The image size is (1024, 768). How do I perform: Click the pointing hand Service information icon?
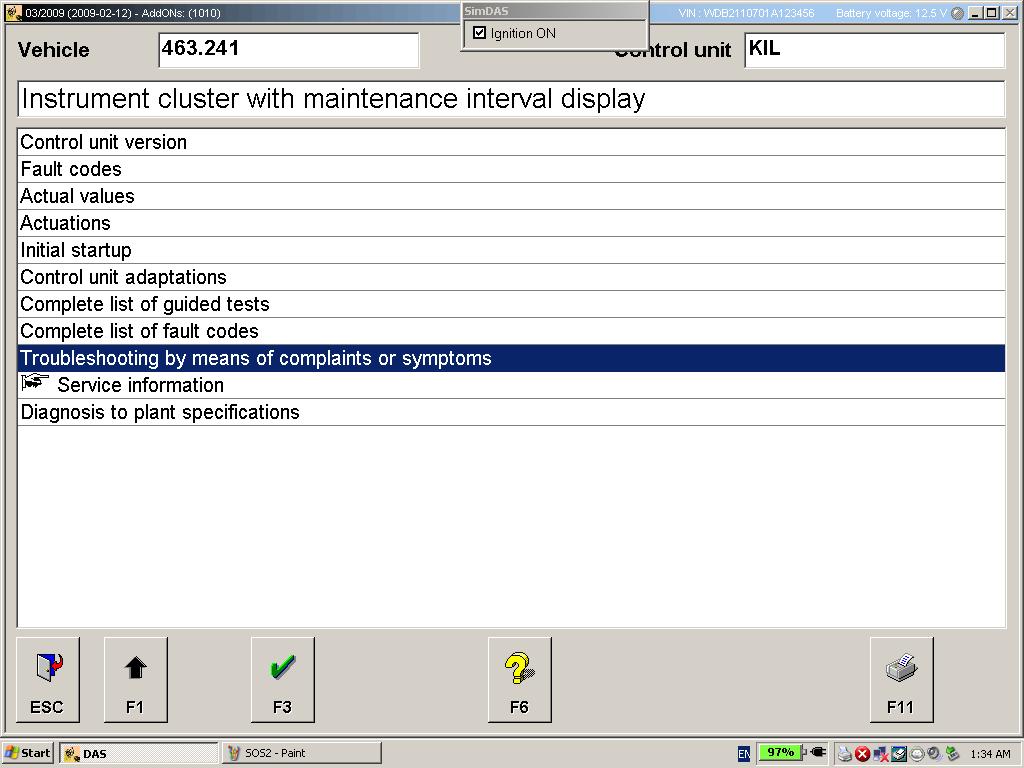(x=35, y=384)
